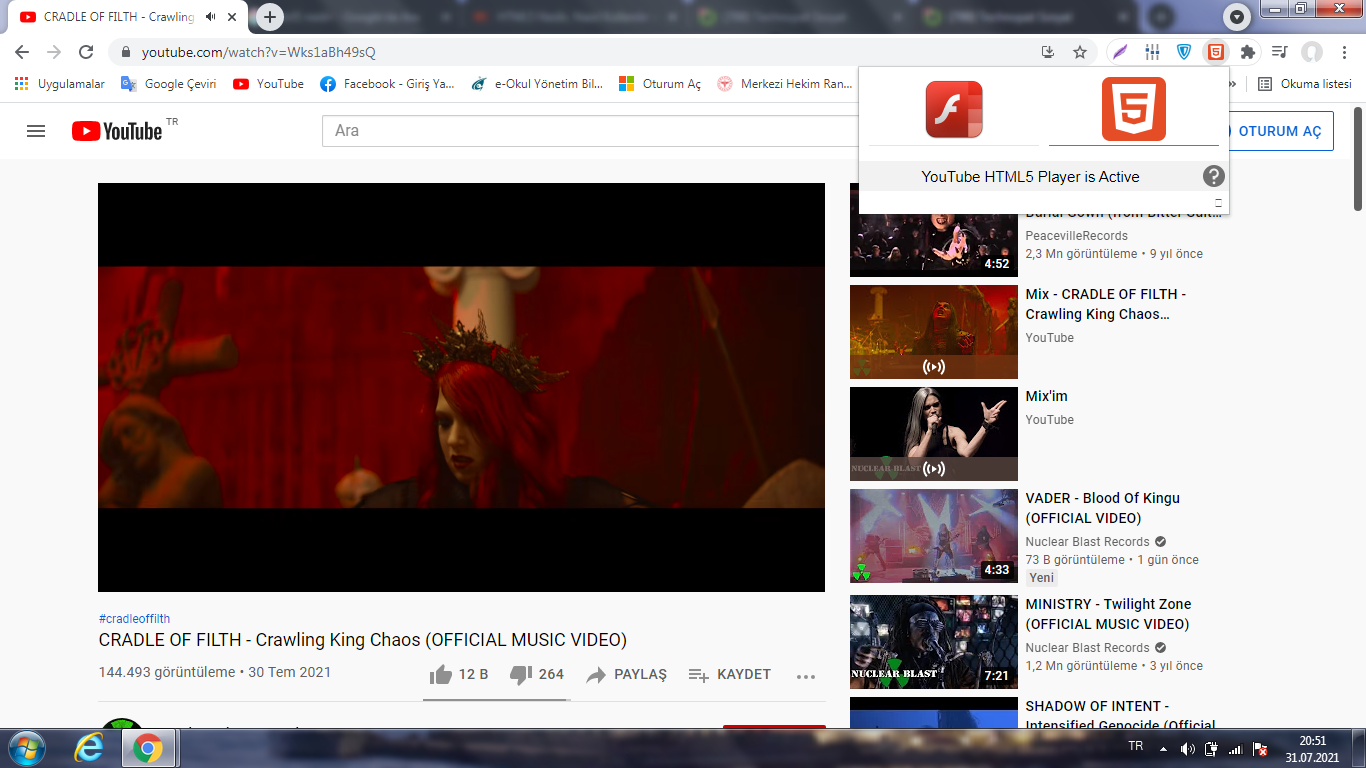Click the VADER - Blood Of Kingu title
This screenshot has height=768, width=1366.
point(1103,508)
